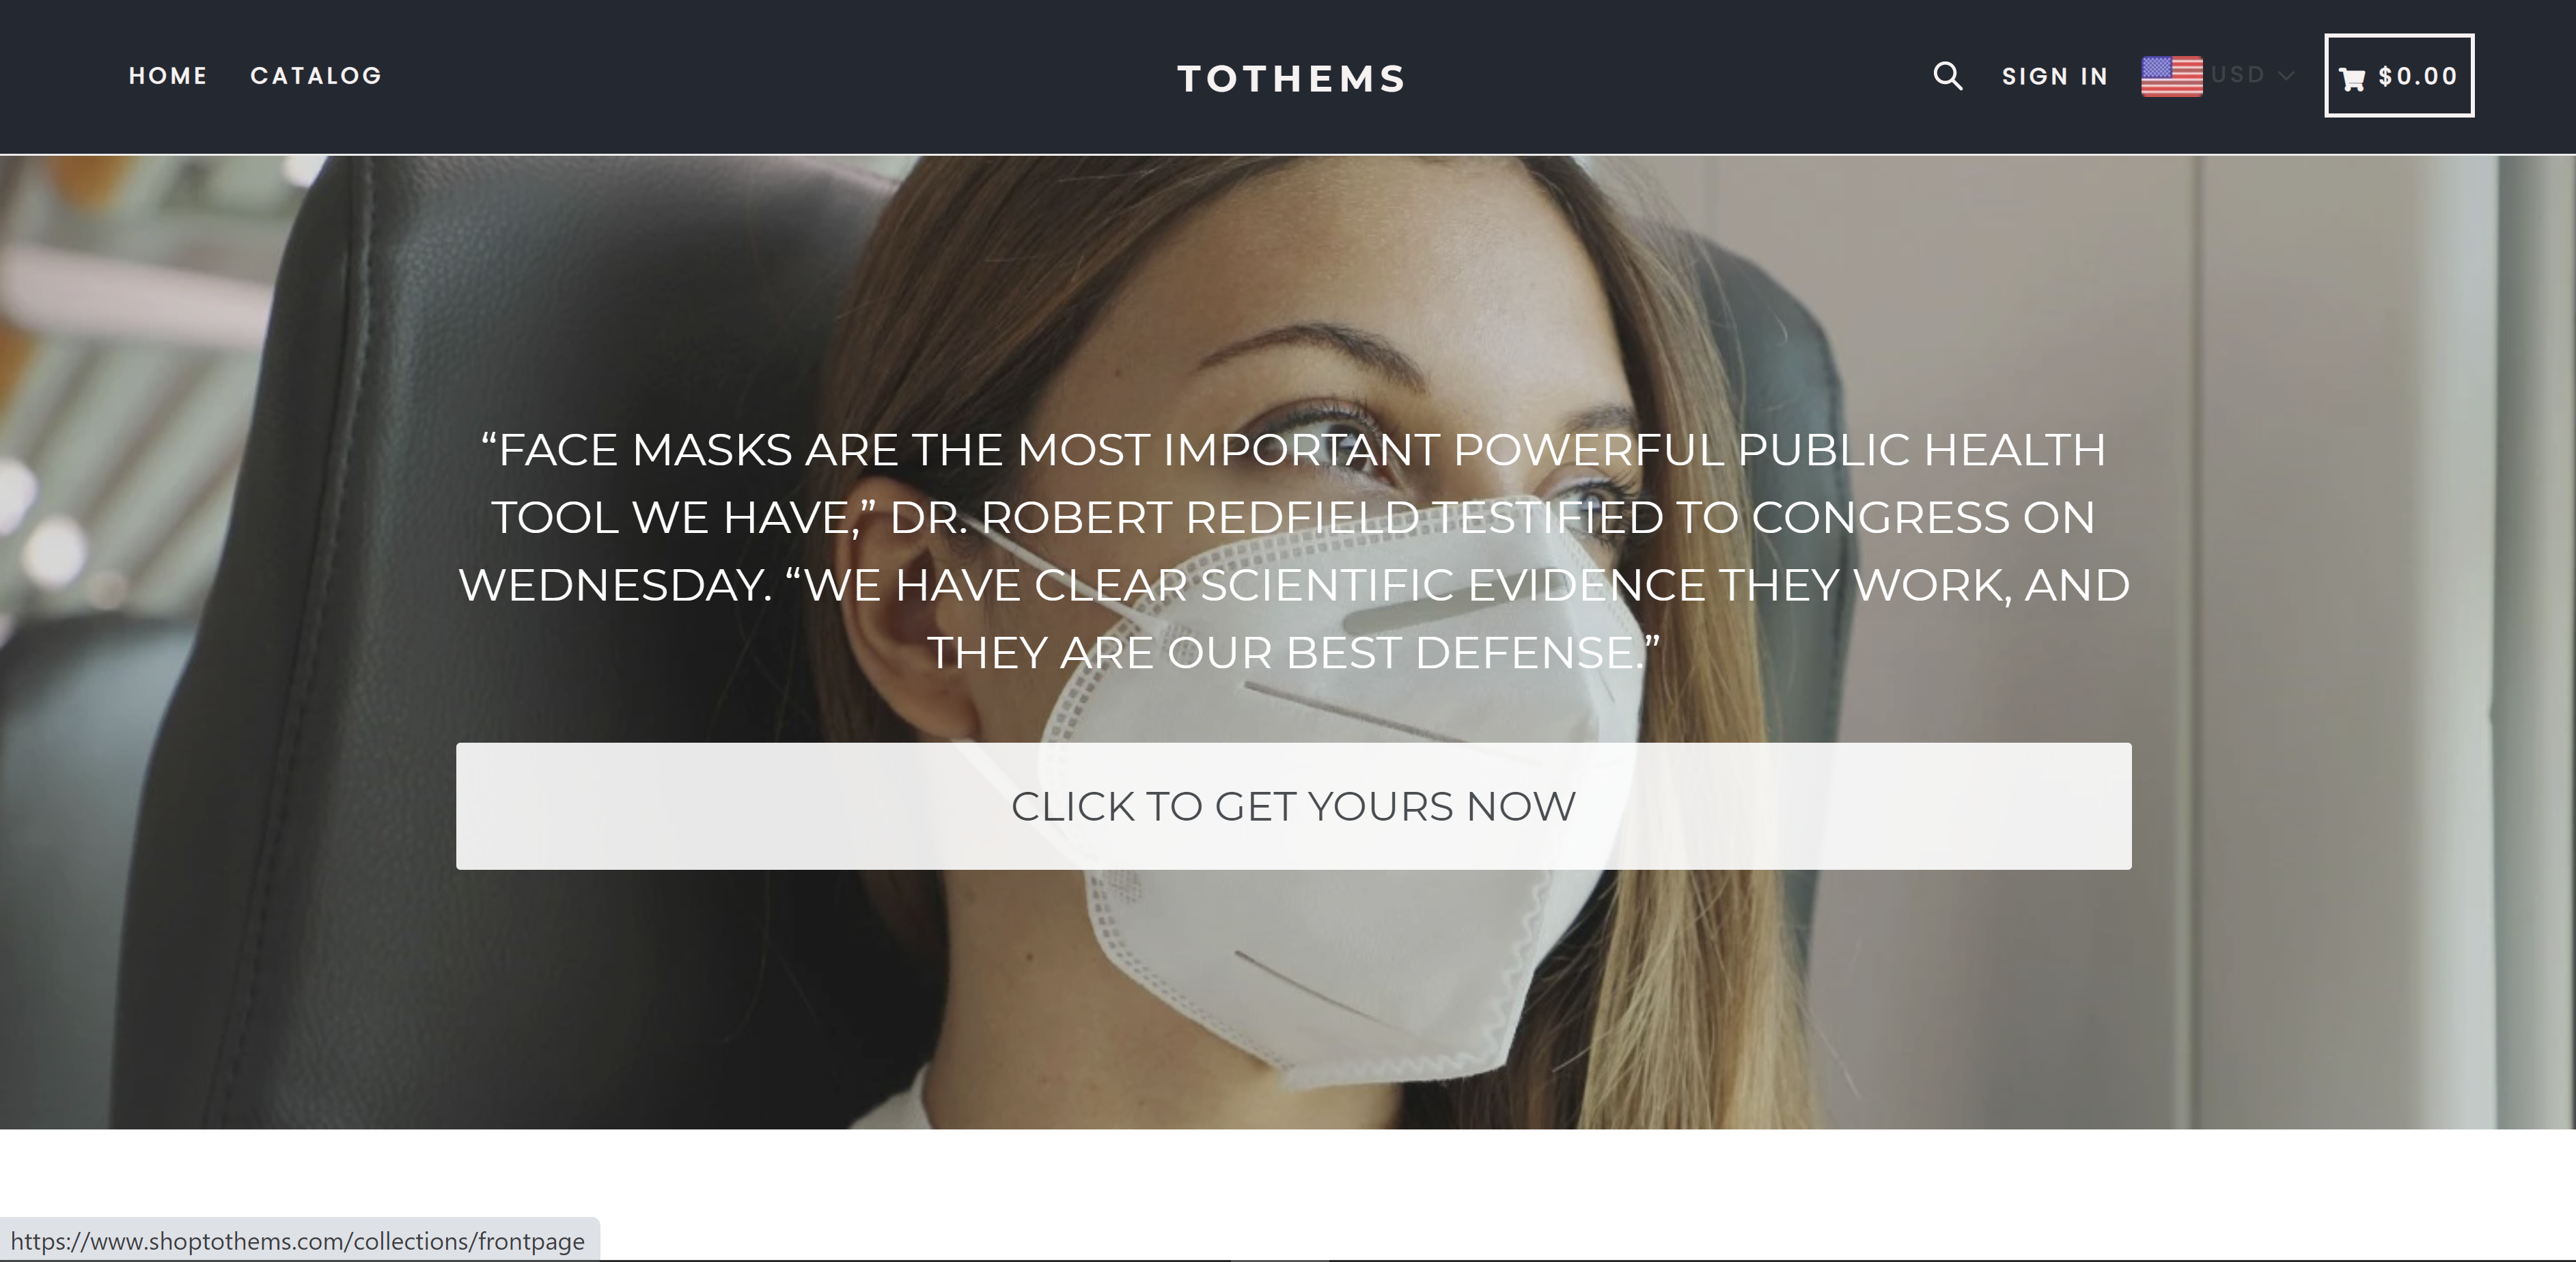Click the phrase THEY ARE OUR BEST DEFENSE

(1293, 652)
